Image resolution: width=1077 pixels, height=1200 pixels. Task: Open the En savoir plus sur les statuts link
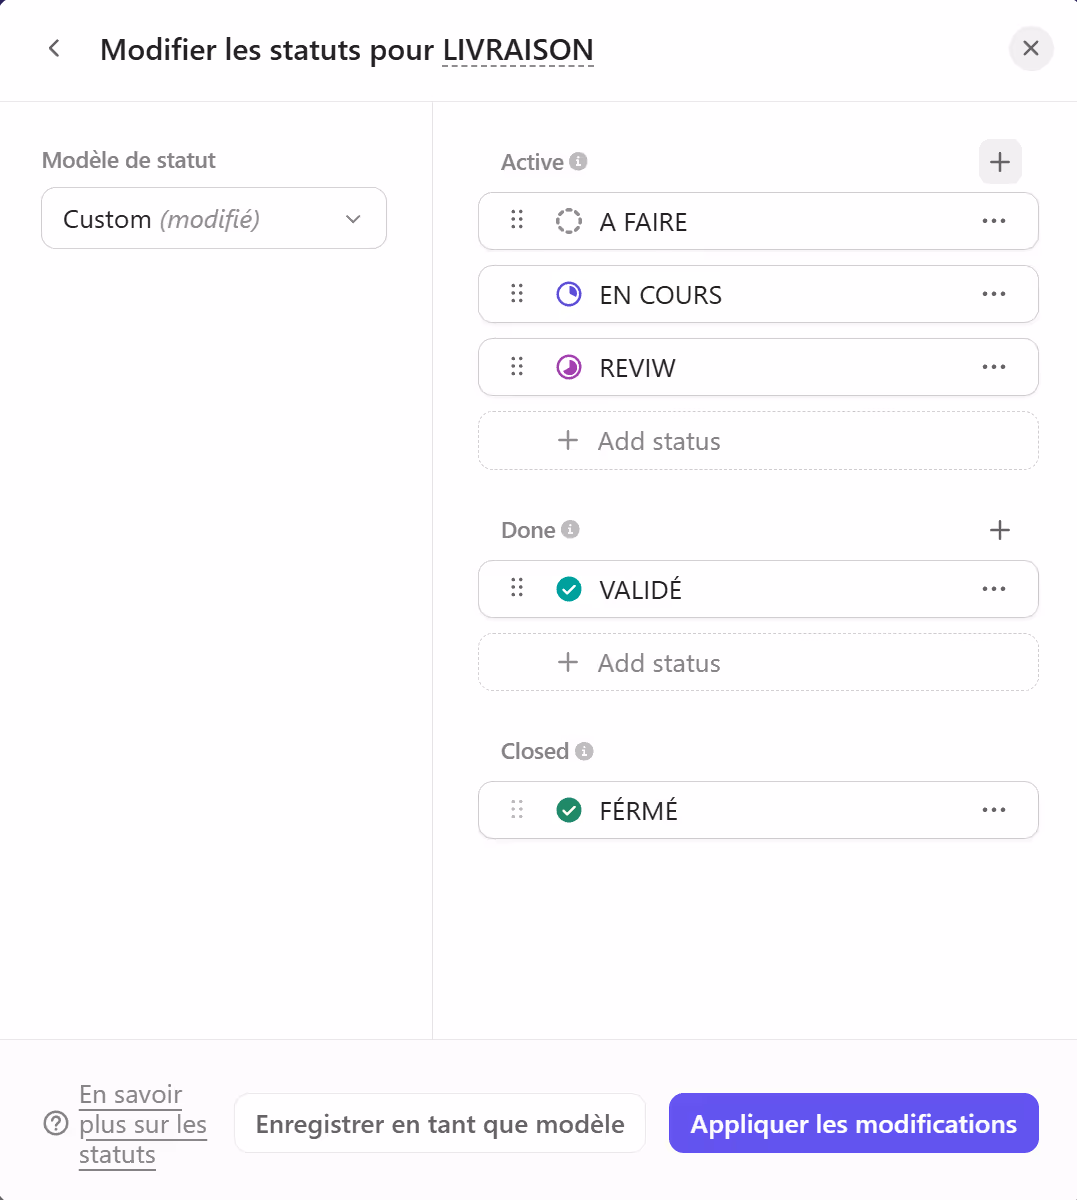[142, 1124]
